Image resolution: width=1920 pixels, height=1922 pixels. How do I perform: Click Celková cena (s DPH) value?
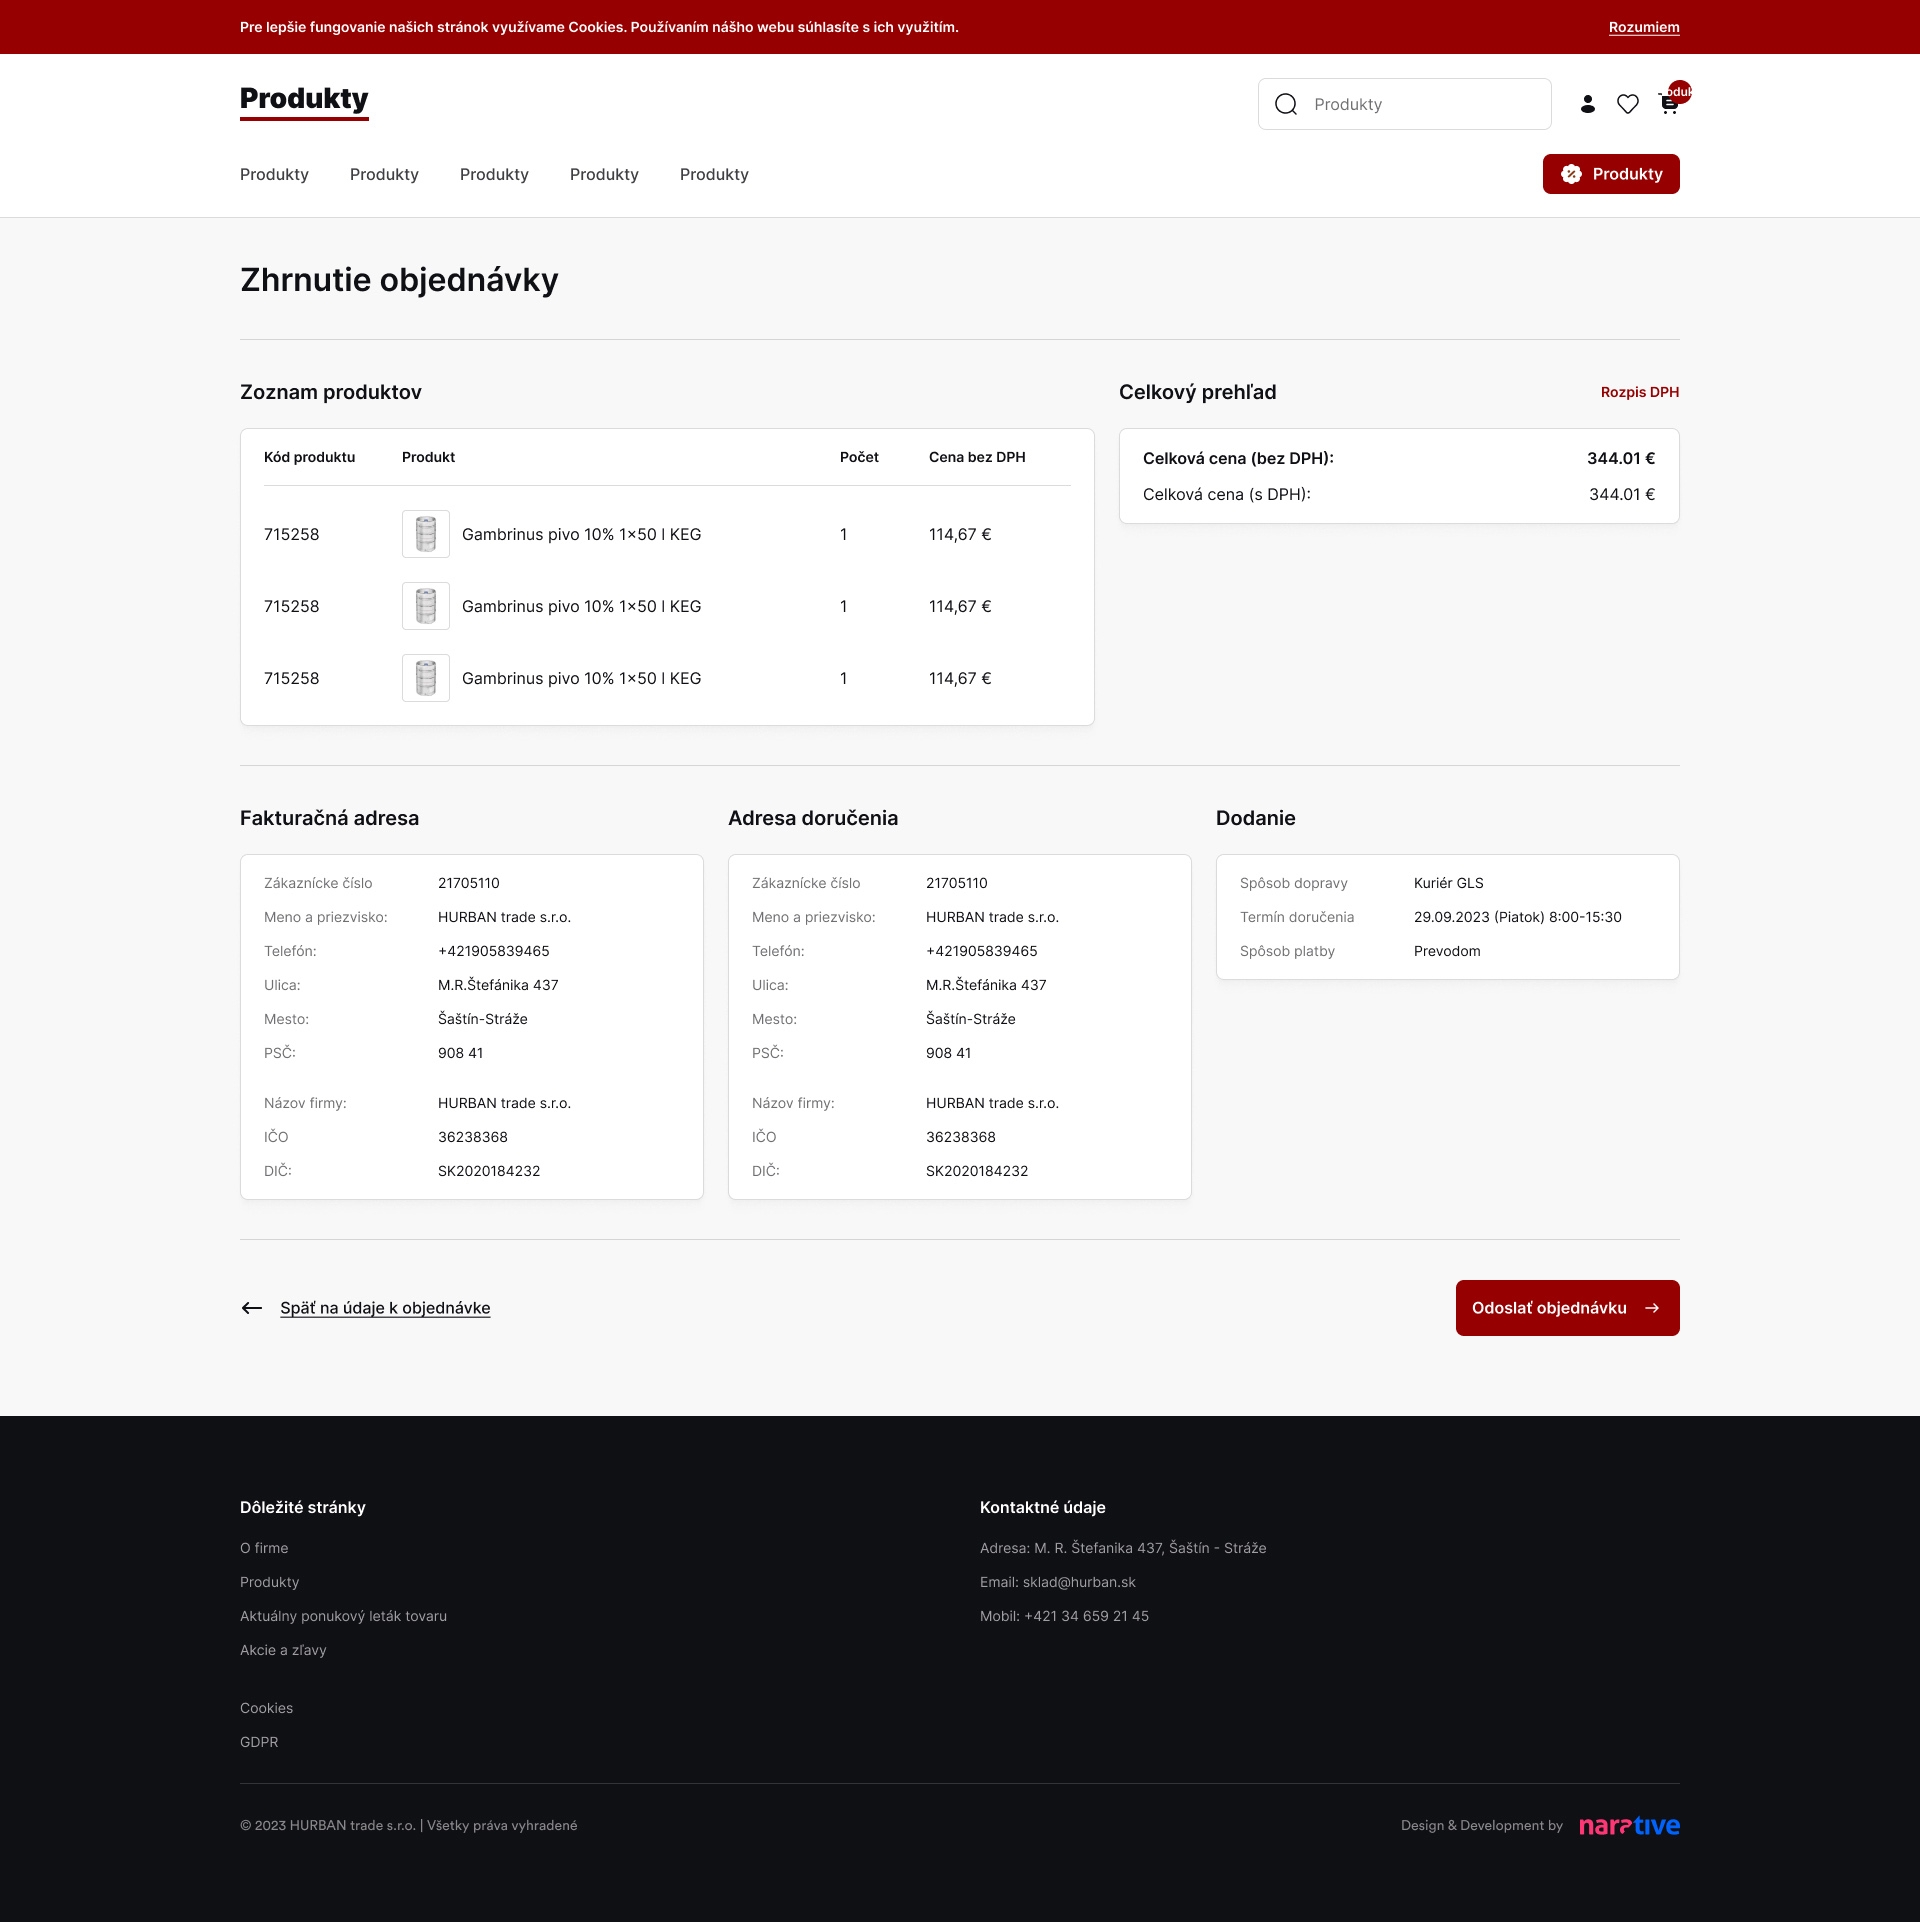[x=1622, y=494]
